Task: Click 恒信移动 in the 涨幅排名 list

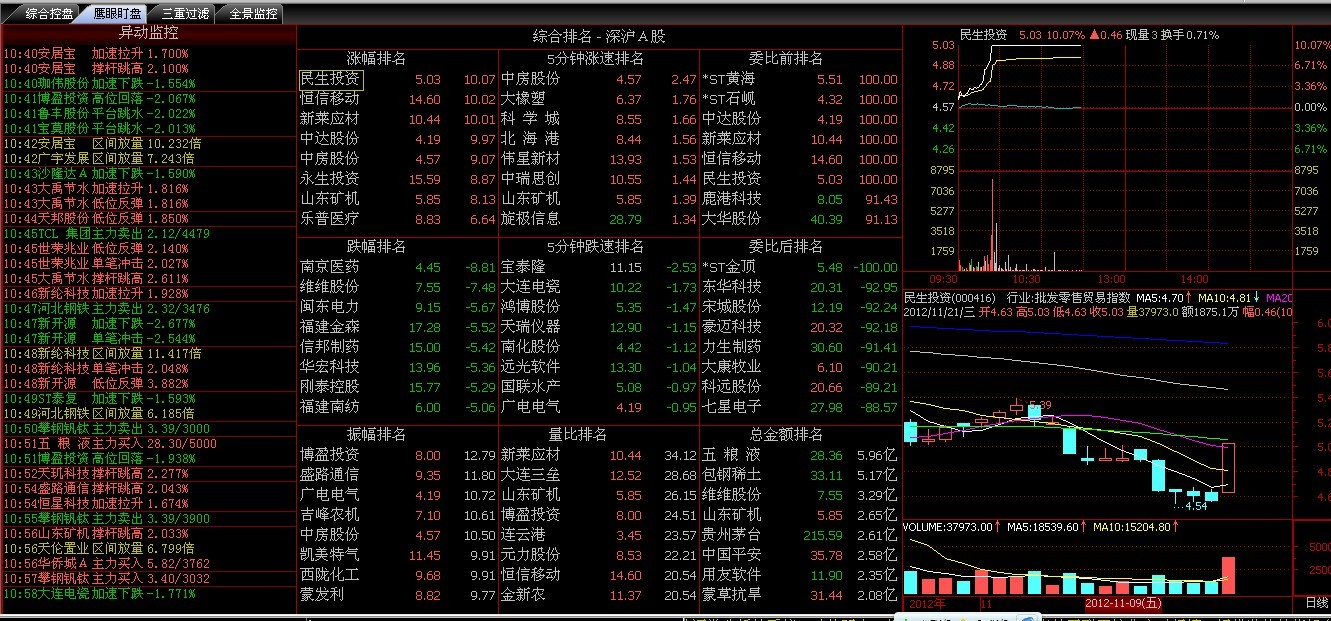Action: 330,99
